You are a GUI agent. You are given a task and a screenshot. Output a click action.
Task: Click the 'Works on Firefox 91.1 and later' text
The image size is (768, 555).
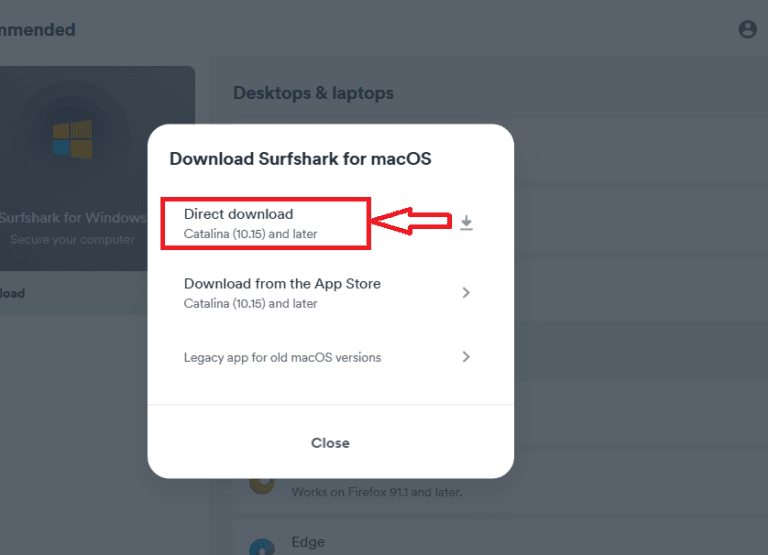376,492
